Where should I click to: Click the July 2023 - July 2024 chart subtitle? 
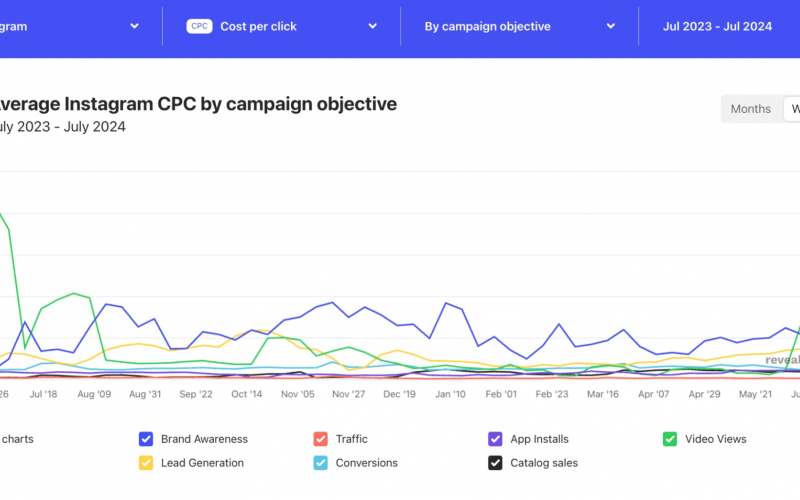(x=62, y=127)
